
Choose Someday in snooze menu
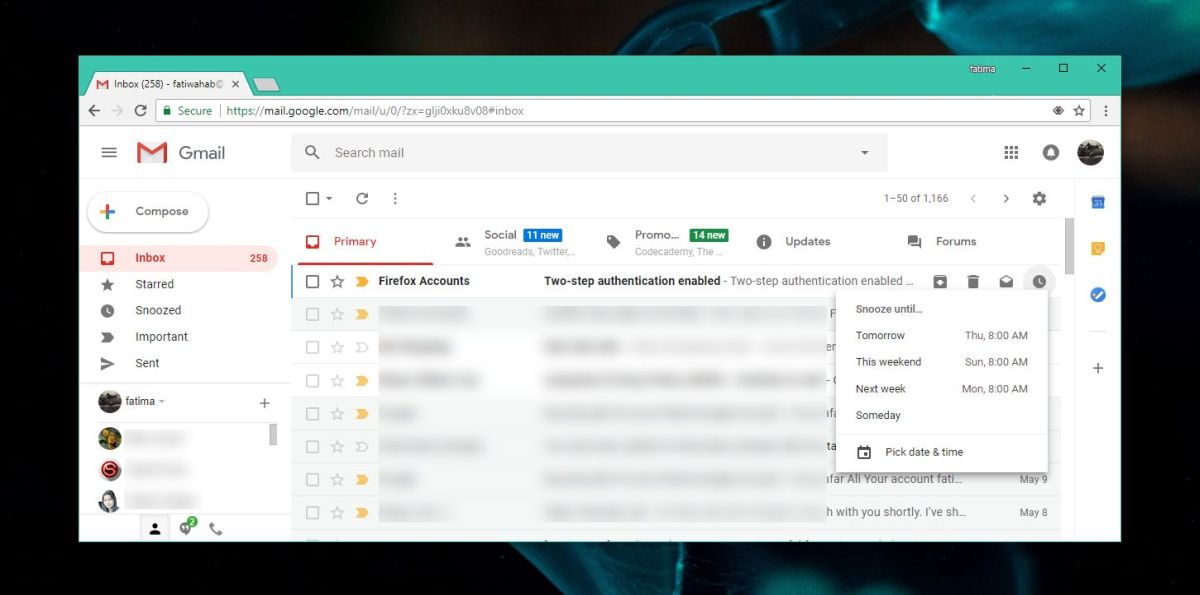942,415
